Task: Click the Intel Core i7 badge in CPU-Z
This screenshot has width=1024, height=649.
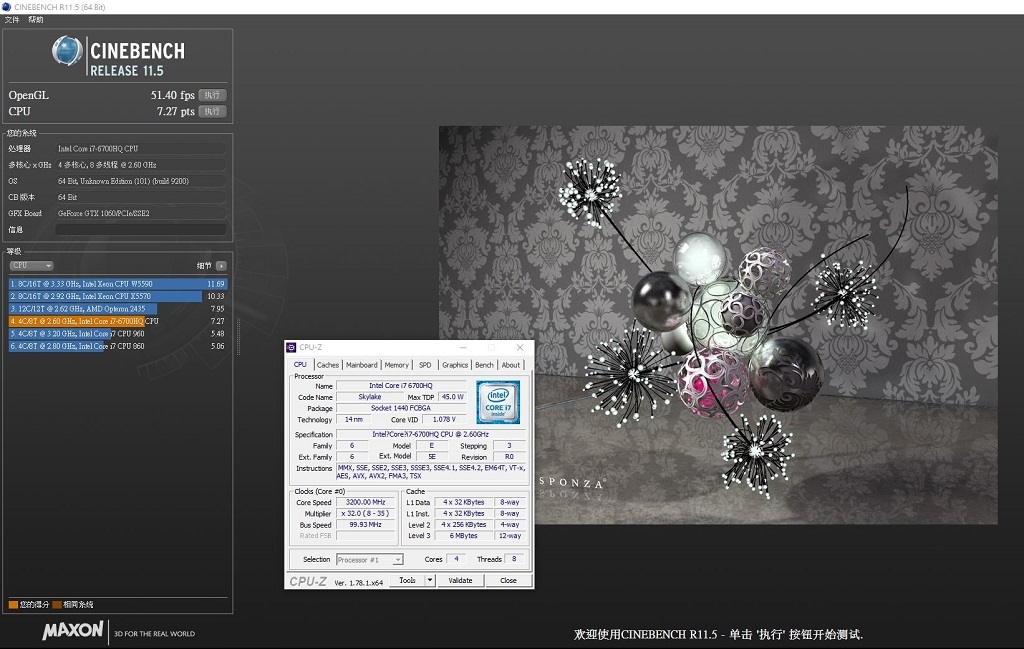Action: point(498,402)
